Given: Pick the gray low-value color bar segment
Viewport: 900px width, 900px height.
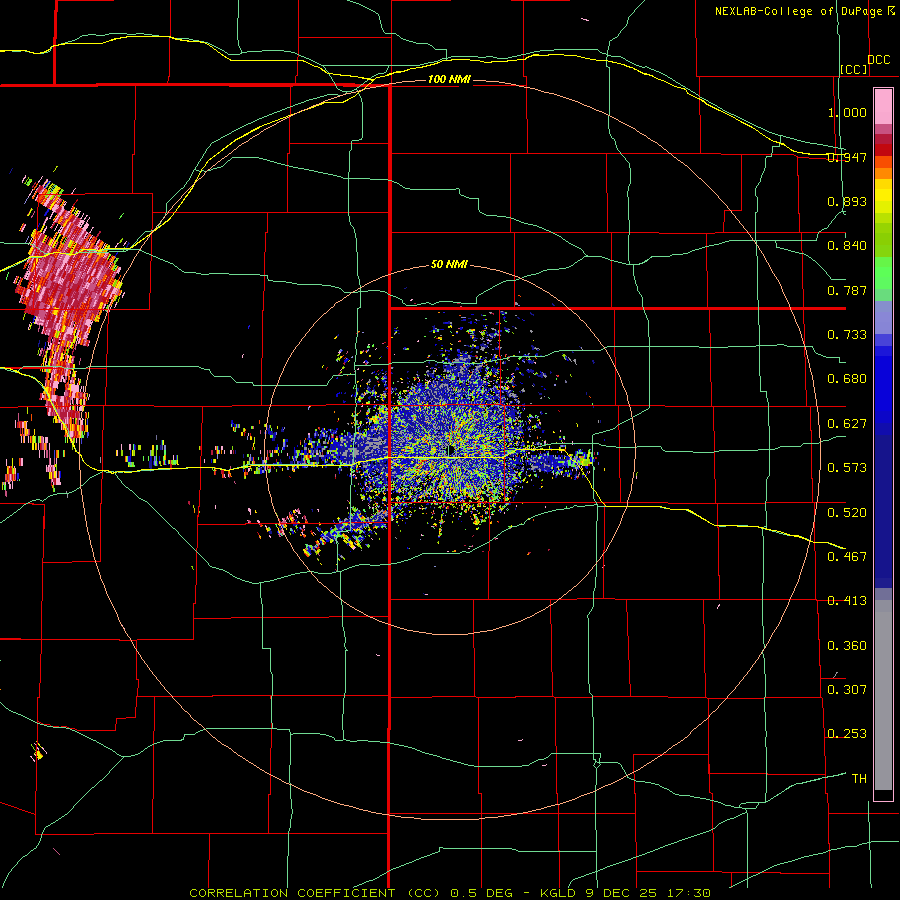Looking at the screenshot, I should point(883,695).
